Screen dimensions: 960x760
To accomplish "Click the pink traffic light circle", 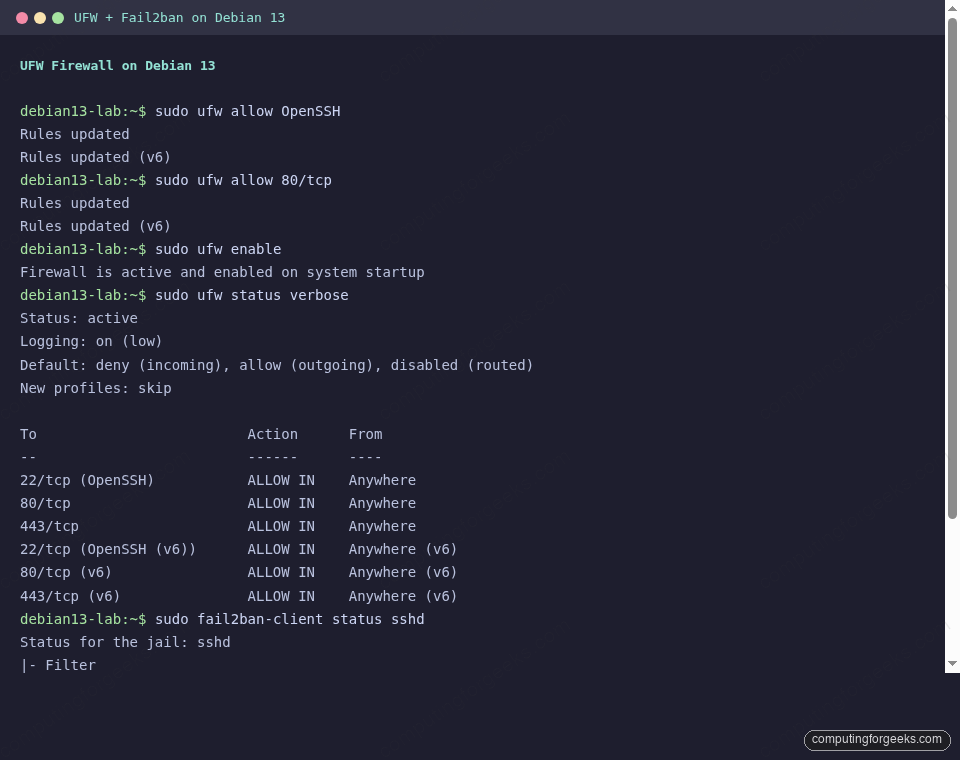I will pos(21,17).
